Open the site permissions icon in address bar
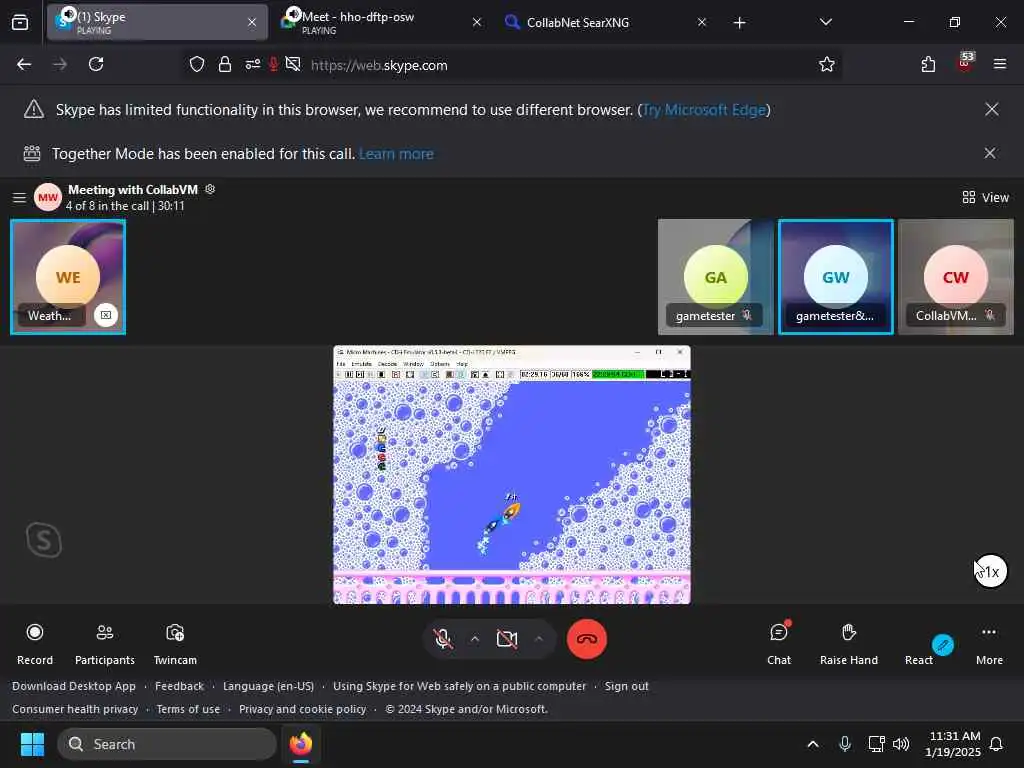This screenshot has width=1024, height=768. [253, 64]
